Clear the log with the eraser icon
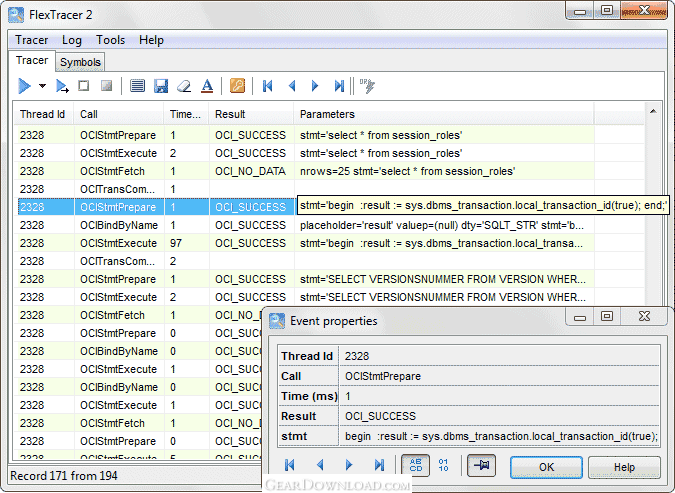The image size is (675, 493). [x=184, y=86]
